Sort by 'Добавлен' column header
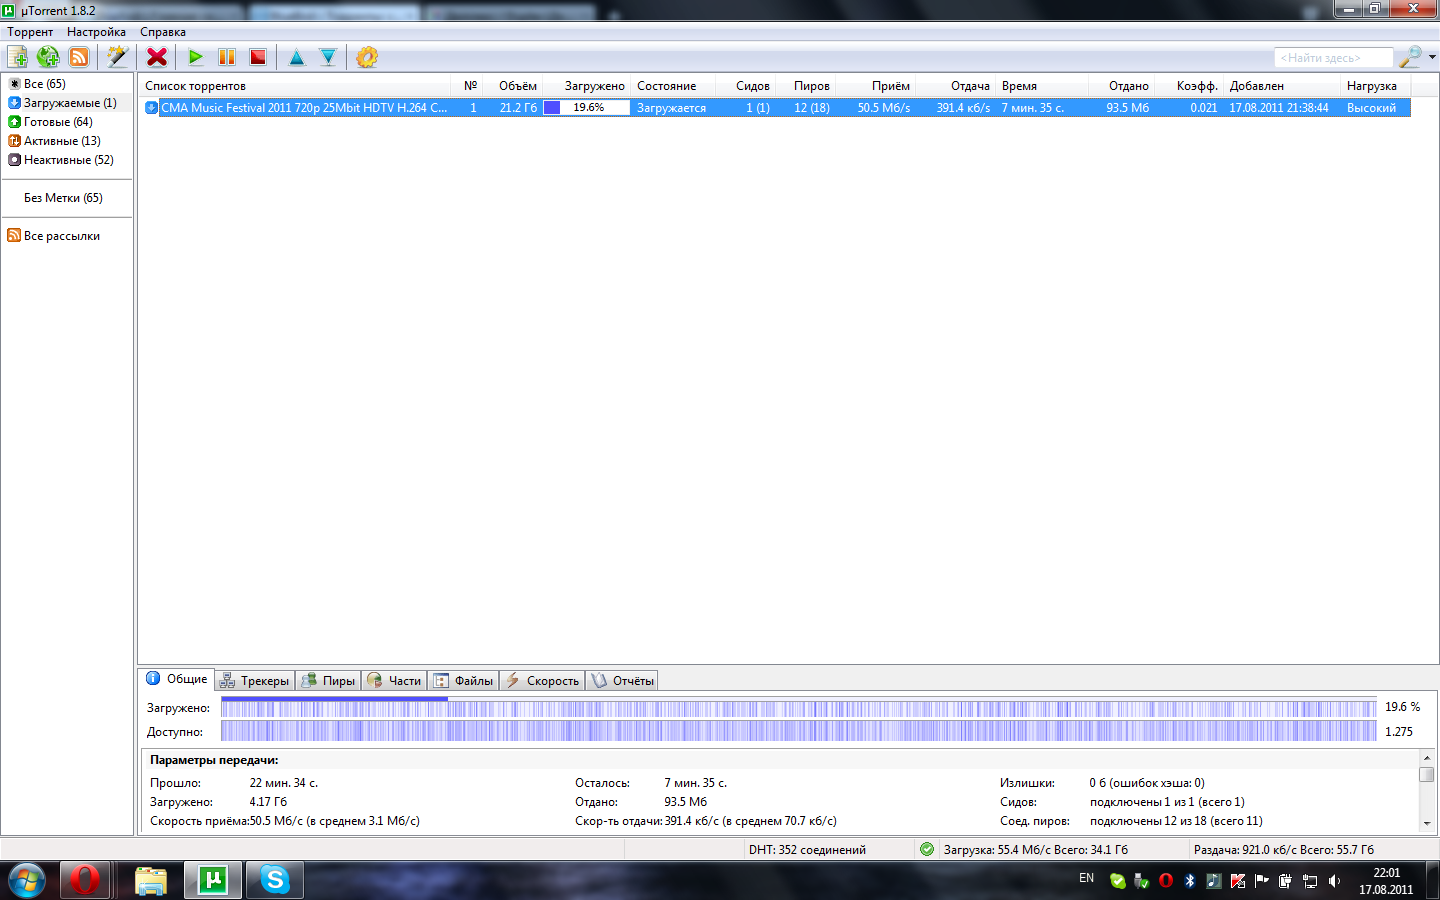This screenshot has width=1440, height=900. click(x=1282, y=86)
